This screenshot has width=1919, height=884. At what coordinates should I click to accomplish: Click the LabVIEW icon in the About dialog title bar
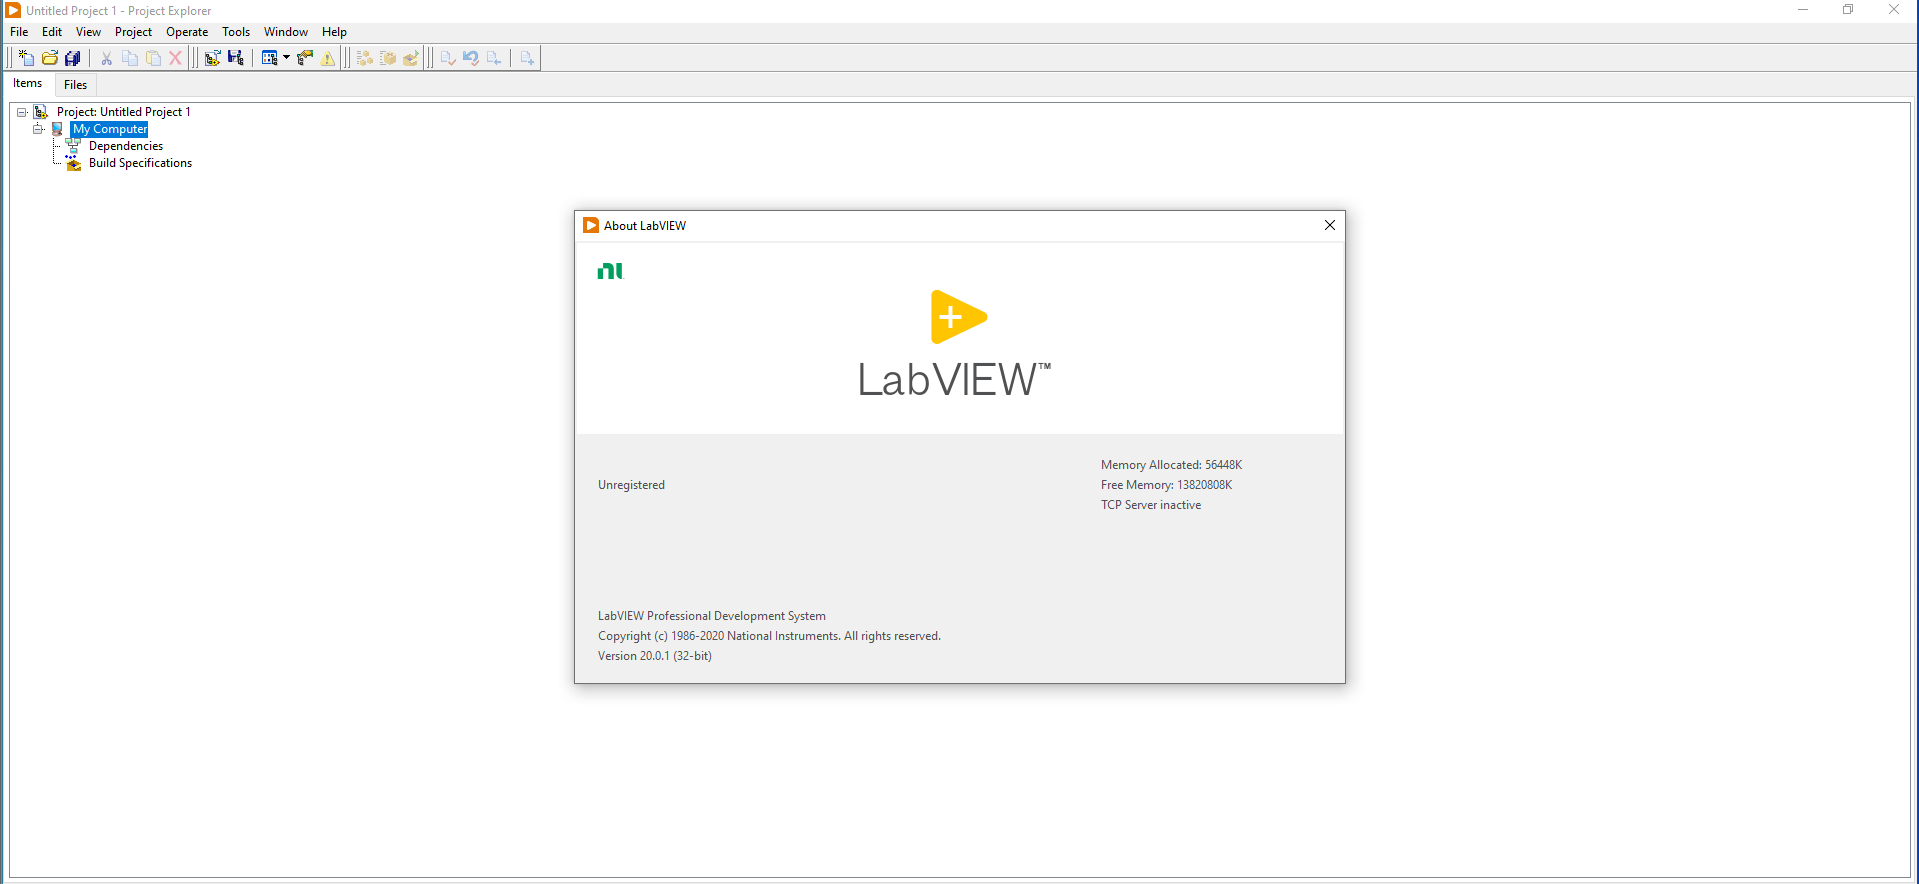click(591, 225)
